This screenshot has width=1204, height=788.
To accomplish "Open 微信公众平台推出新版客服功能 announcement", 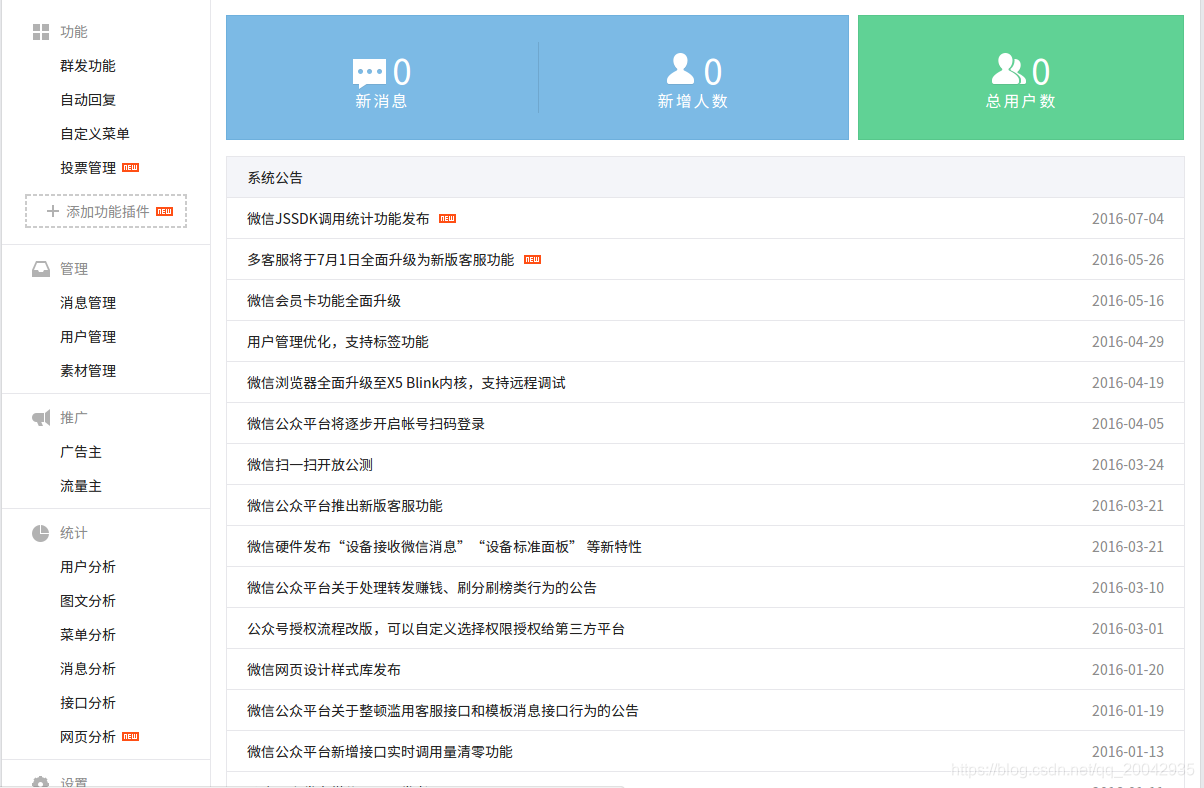I will 345,506.
